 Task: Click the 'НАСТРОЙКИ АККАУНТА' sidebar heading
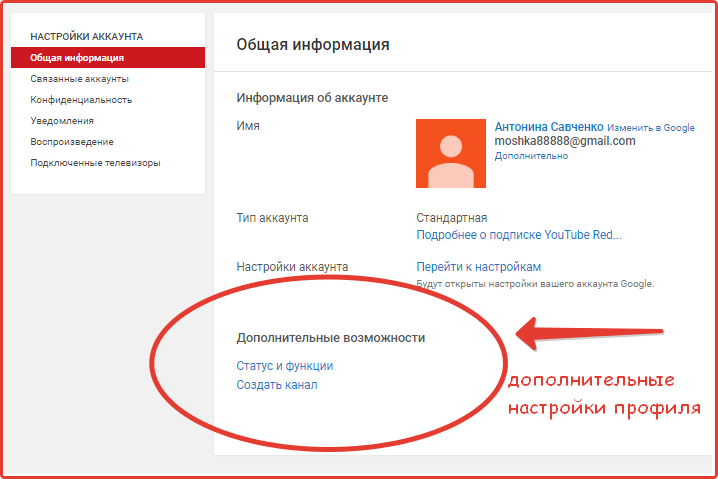pyautogui.click(x=87, y=37)
